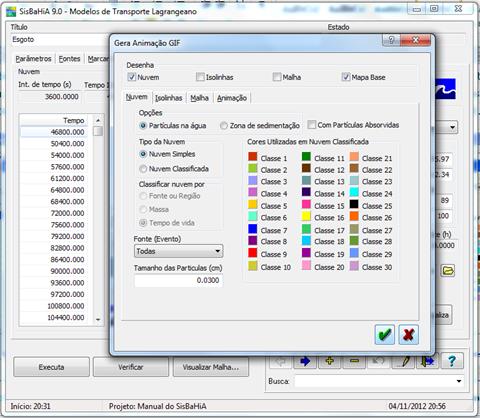Select the 61200.000 time row
The height and width of the screenshot is (418, 480).
pyautogui.click(x=54, y=178)
